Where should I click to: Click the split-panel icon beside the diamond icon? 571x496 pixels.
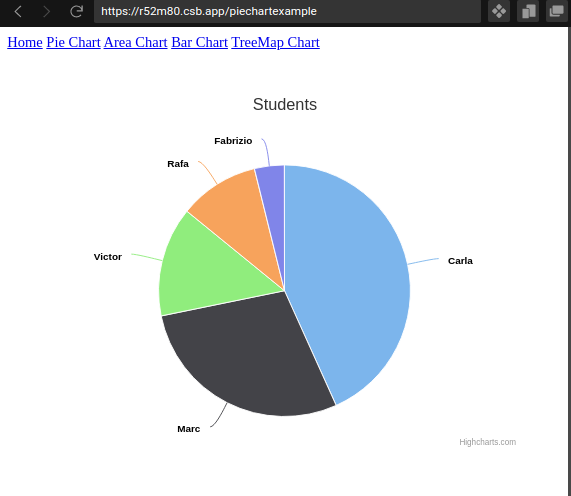click(x=528, y=11)
